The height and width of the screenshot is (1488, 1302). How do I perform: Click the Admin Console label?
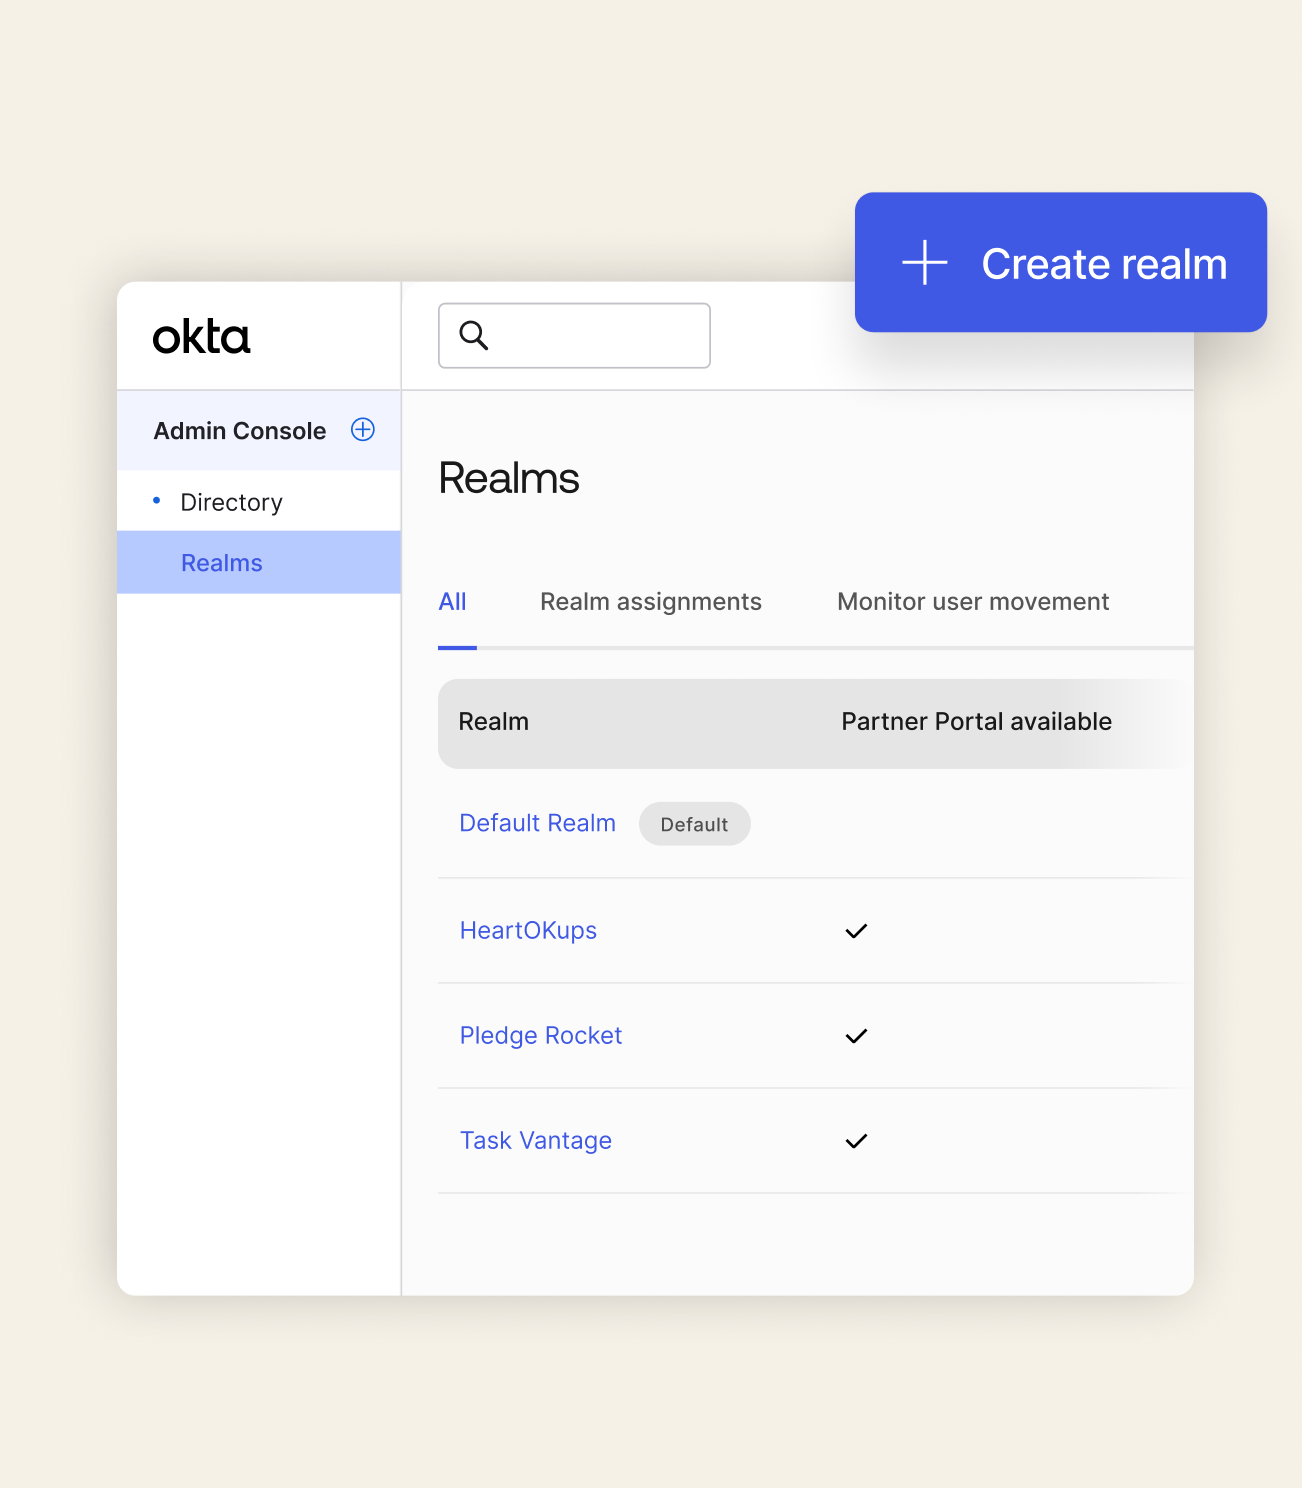239,430
